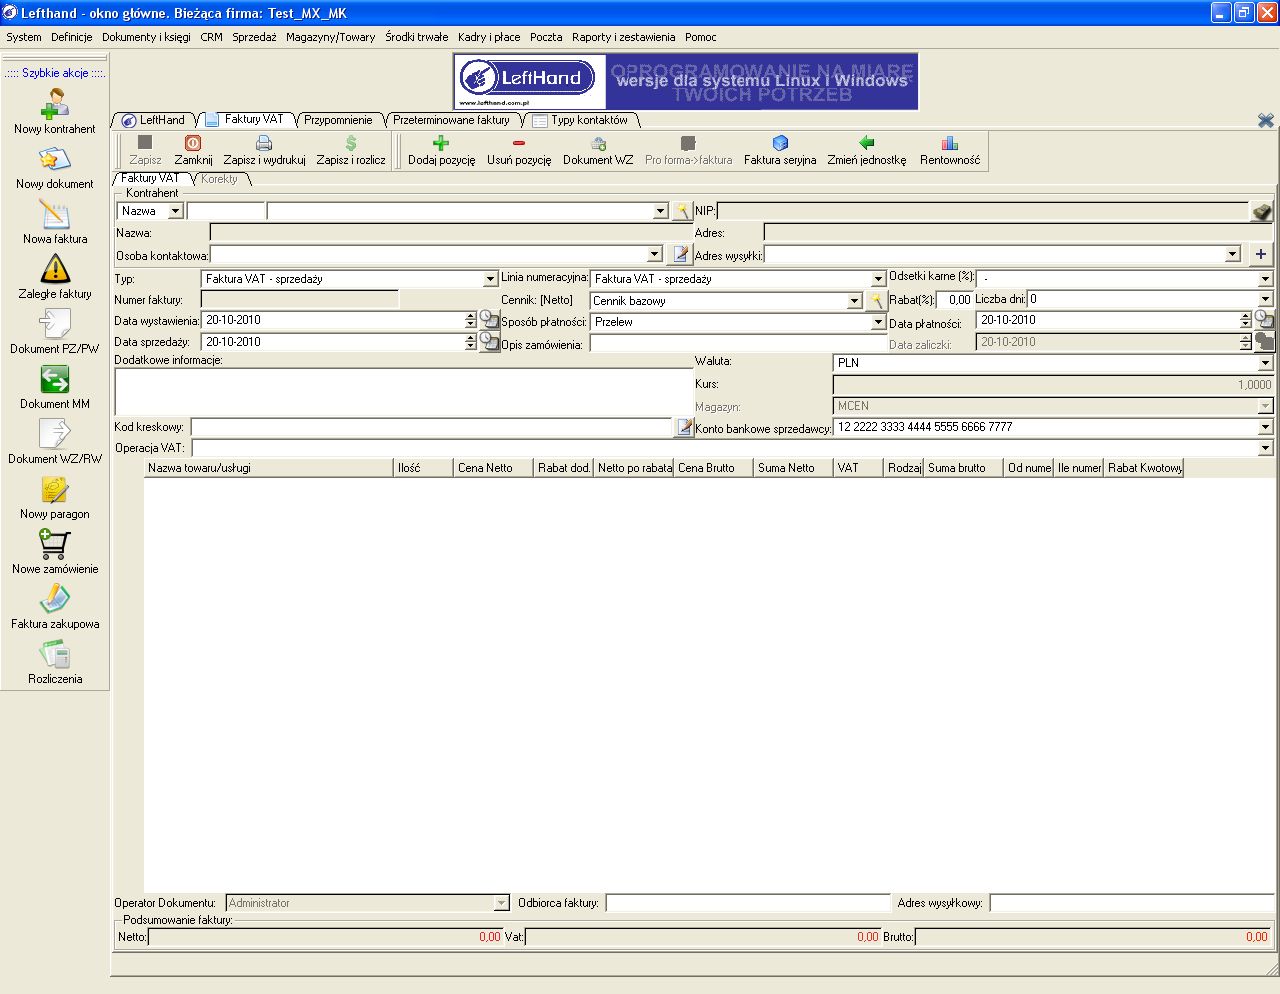Open Odsetki karne dropdown
Screen dimensions: 1280x994
coord(1265,279)
